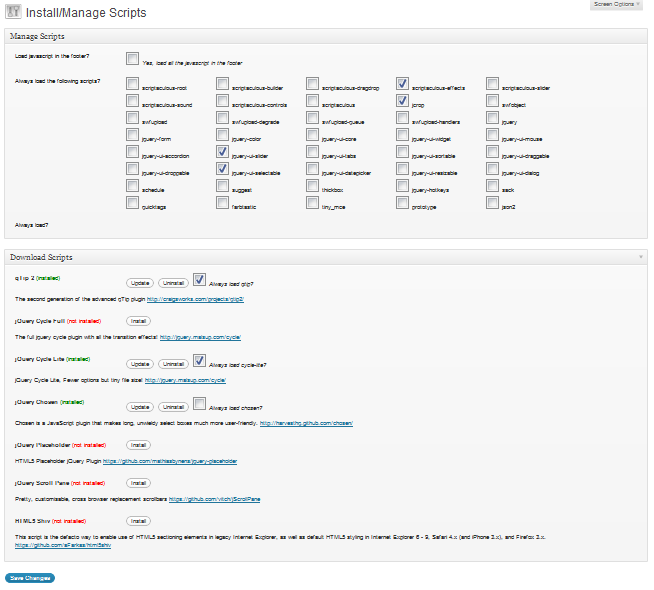Enable loading all javascript in the footer
654x590 pixels.
(132, 58)
